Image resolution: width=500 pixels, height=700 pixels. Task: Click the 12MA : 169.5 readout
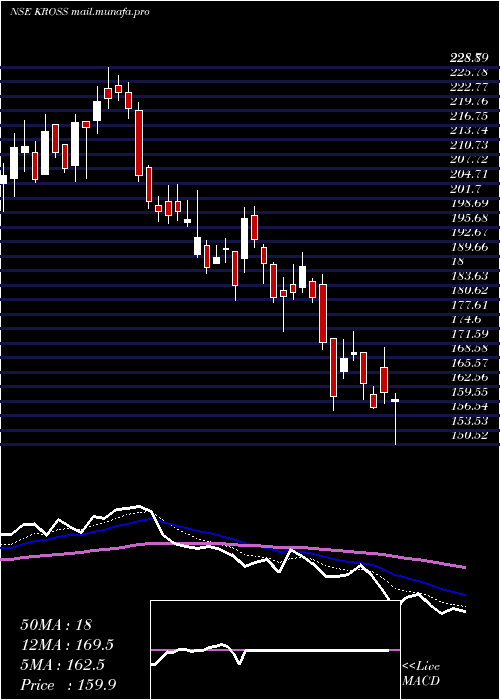coord(67,645)
